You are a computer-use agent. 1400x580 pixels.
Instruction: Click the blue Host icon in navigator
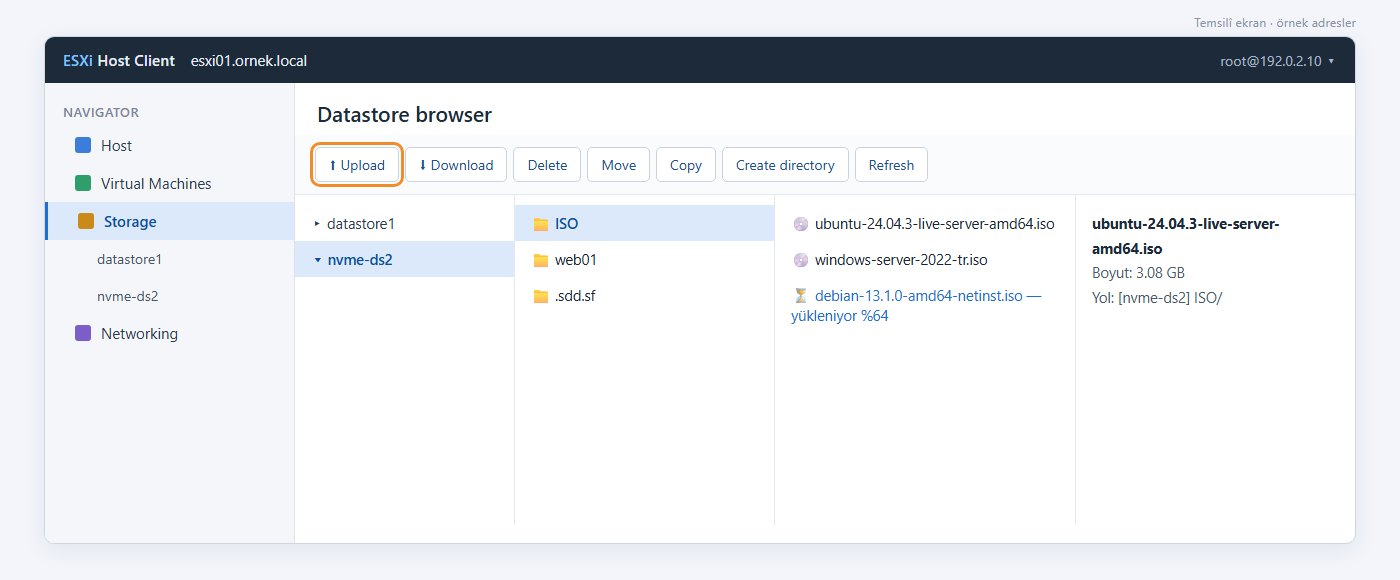click(x=83, y=146)
